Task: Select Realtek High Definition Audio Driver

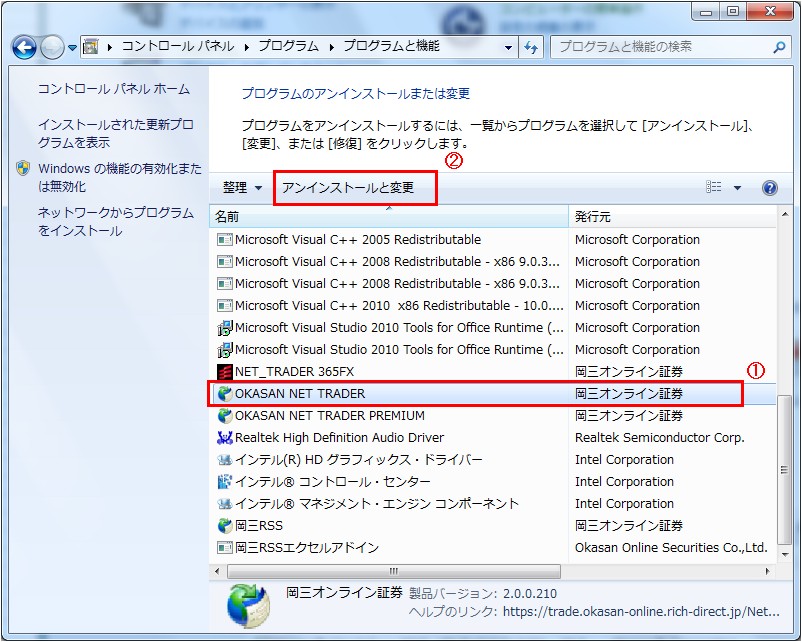Action: 493,437
